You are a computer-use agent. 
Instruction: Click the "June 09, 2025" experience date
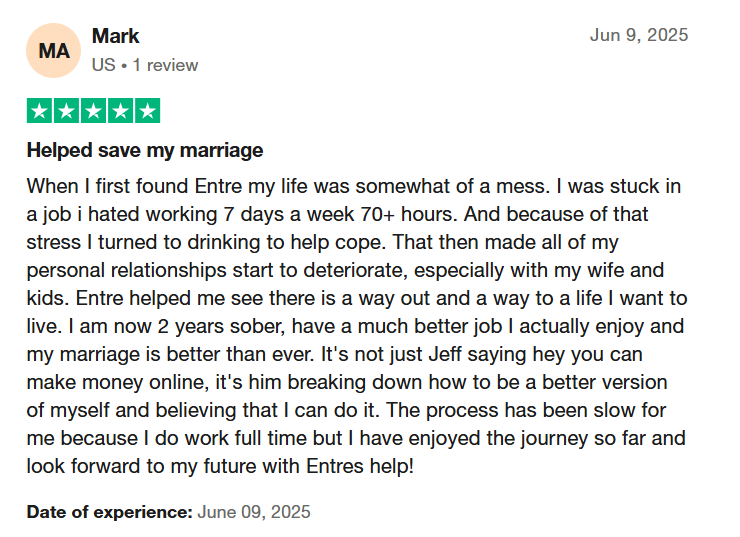254,512
